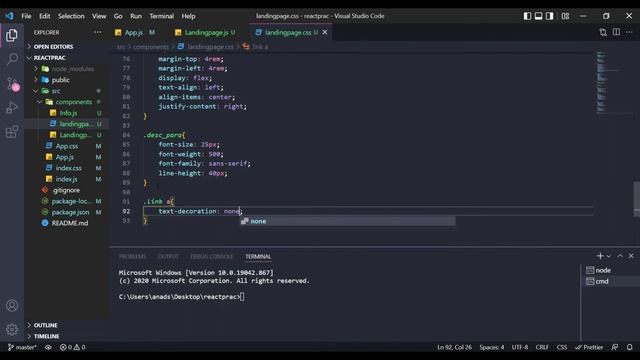This screenshot has width=640, height=360.
Task: Click CSS language mode status item
Action: pyautogui.click(x=562, y=347)
